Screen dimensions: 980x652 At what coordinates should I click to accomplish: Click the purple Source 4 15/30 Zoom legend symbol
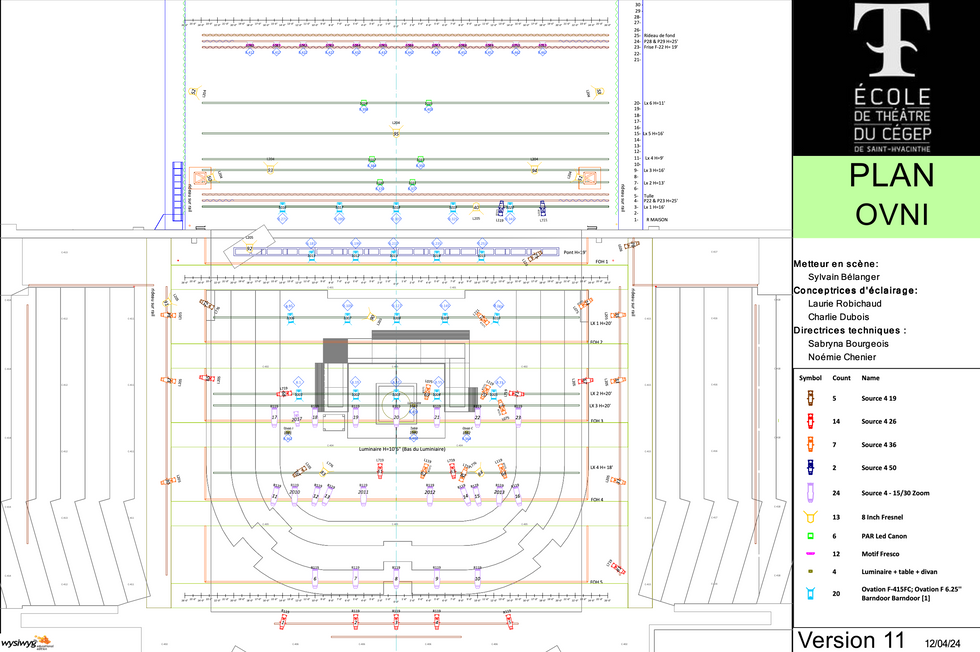point(810,493)
